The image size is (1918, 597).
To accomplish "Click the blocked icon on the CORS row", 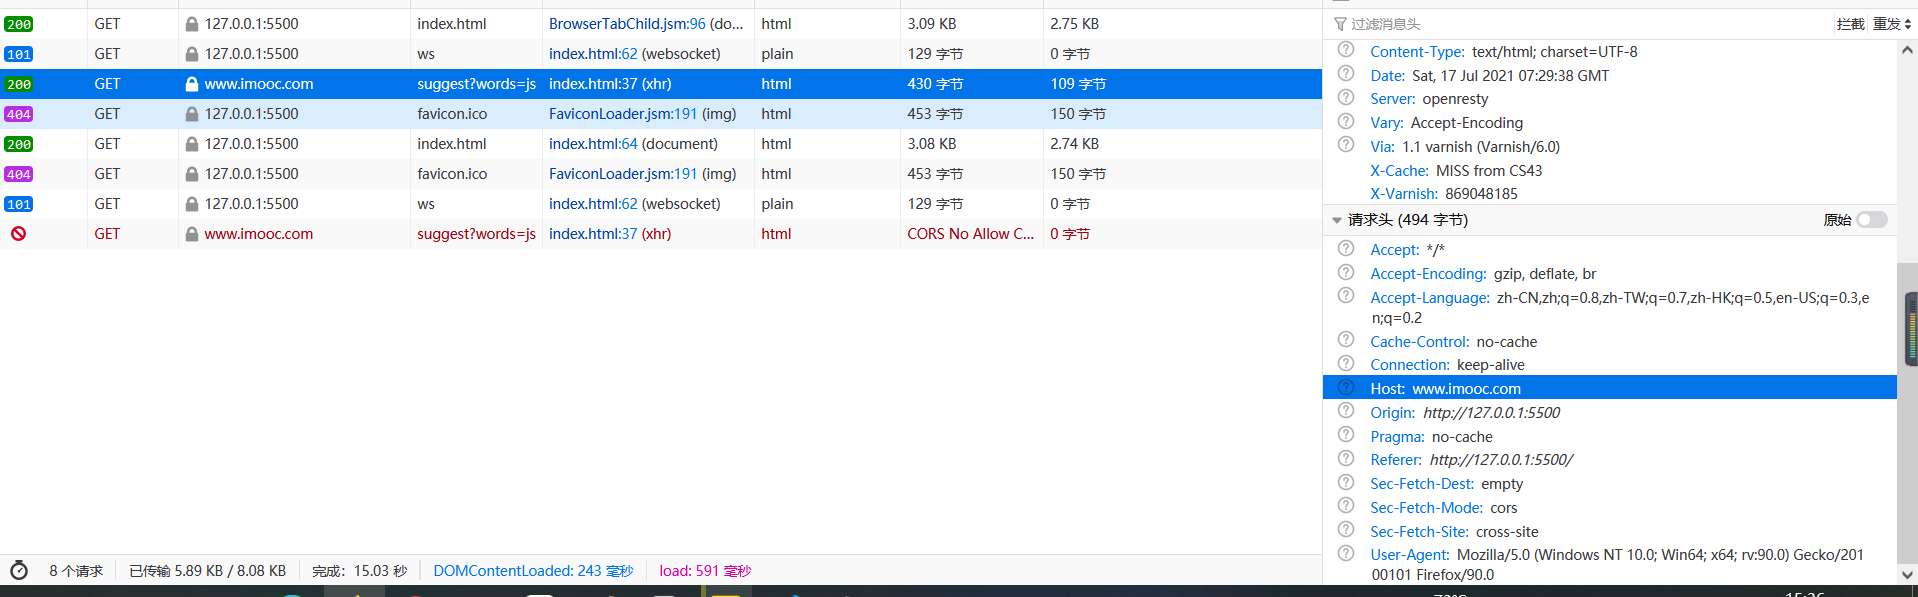I will [18, 234].
